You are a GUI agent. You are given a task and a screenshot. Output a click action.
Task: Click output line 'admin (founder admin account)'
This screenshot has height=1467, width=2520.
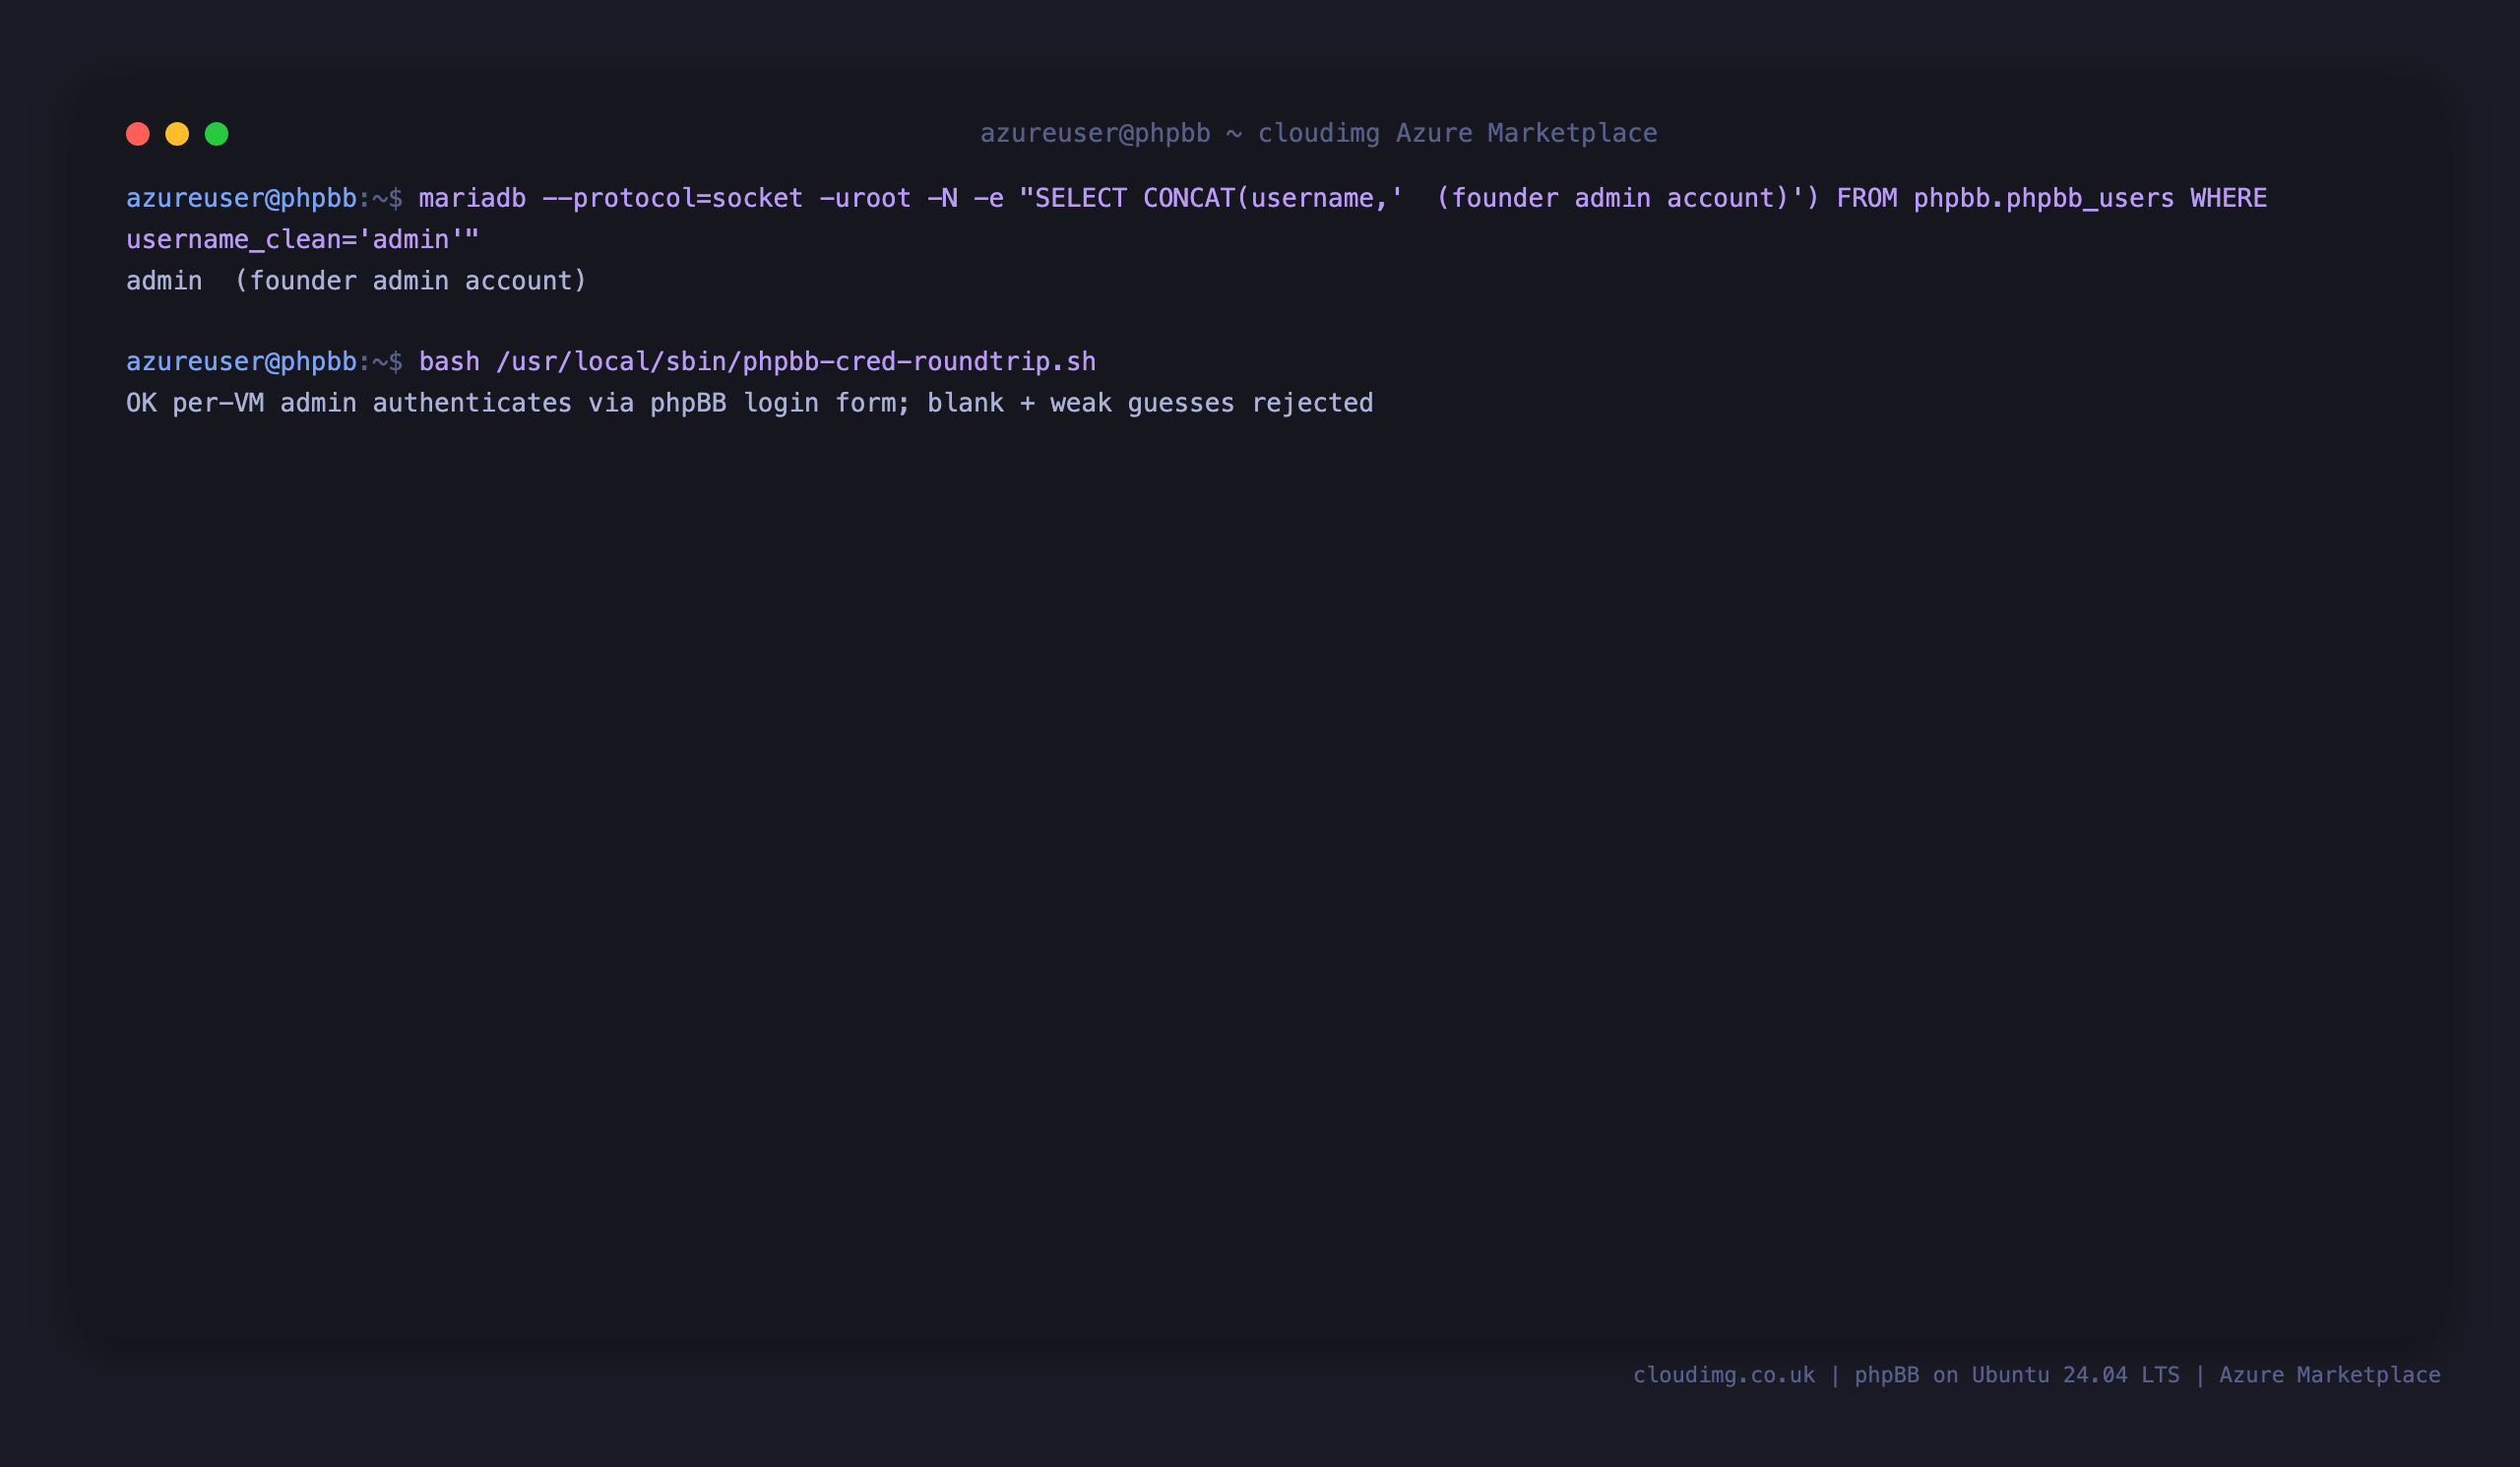click(356, 281)
